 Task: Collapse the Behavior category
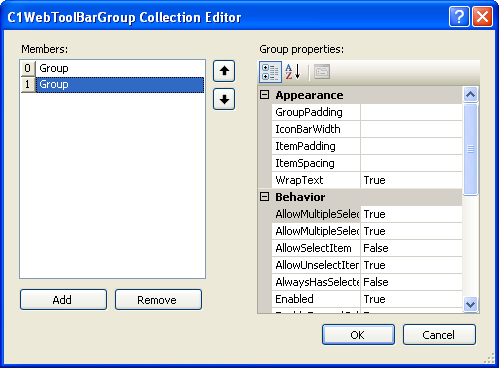coord(264,197)
